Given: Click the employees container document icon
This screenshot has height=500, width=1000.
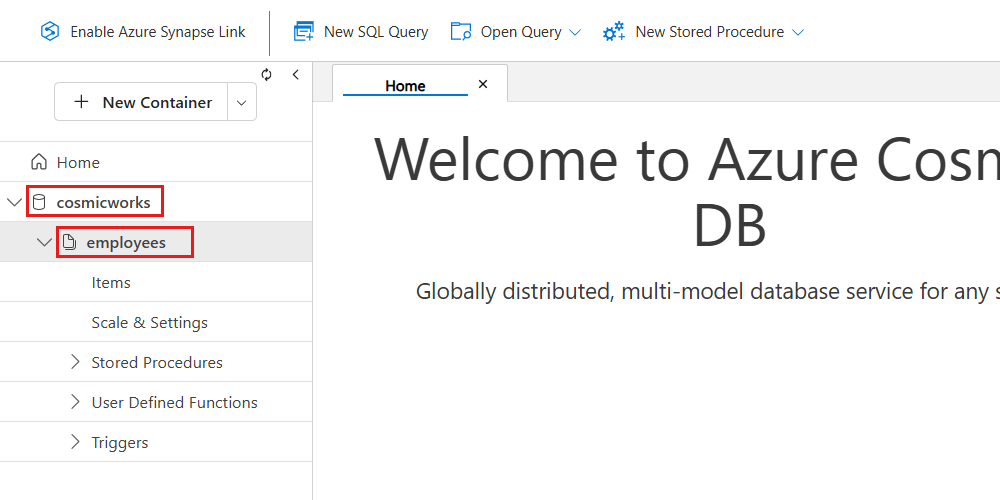Looking at the screenshot, I should (x=70, y=242).
